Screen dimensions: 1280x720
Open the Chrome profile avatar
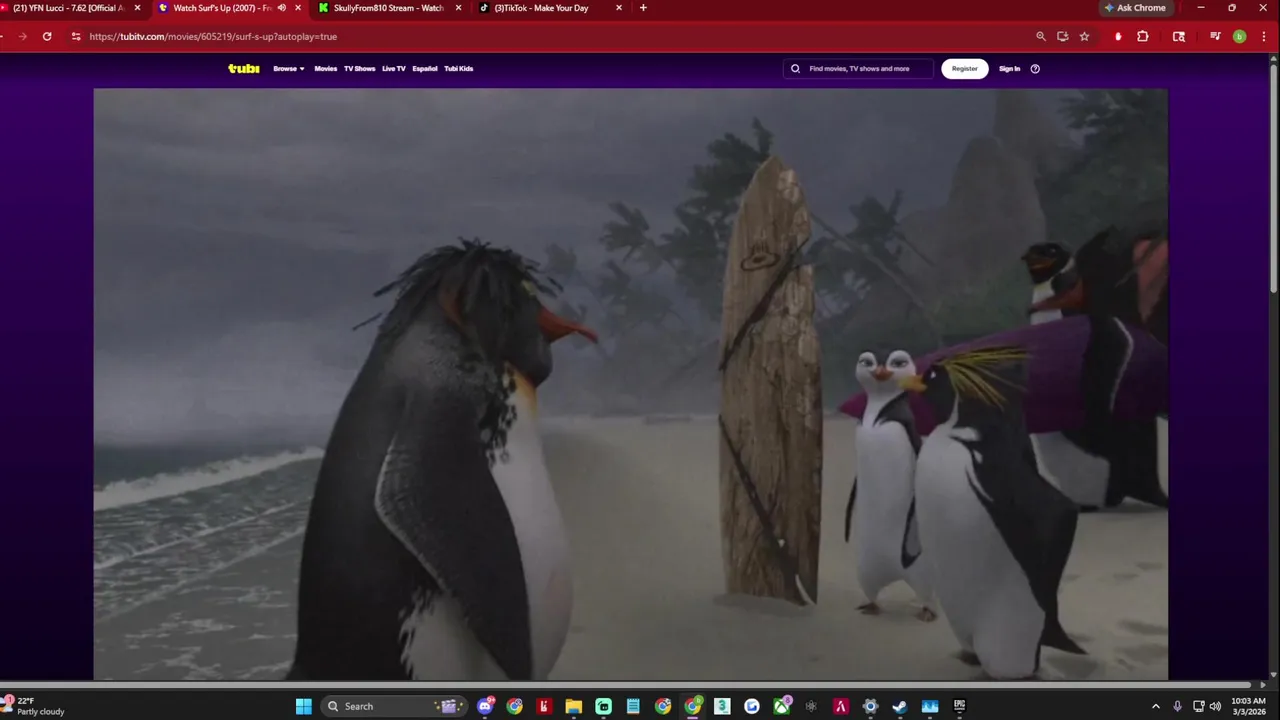point(1240,36)
